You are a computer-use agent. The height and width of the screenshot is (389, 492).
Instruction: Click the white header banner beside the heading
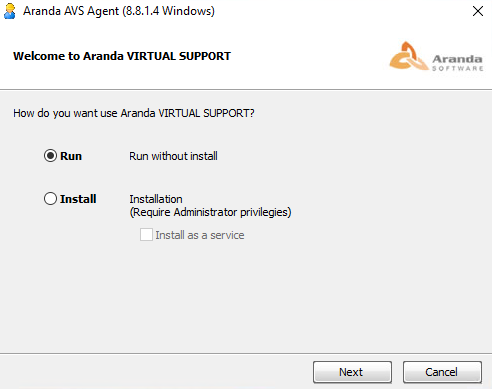(x=308, y=56)
